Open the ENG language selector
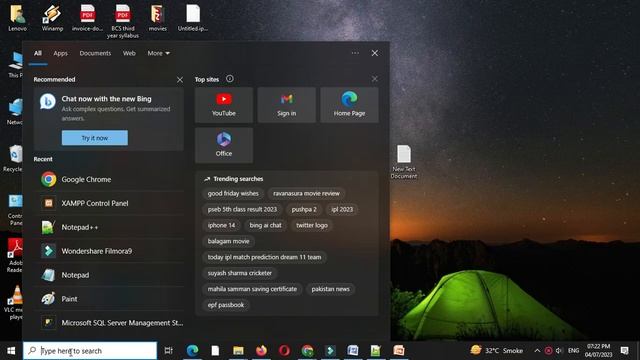This screenshot has width=640, height=360. click(x=573, y=351)
